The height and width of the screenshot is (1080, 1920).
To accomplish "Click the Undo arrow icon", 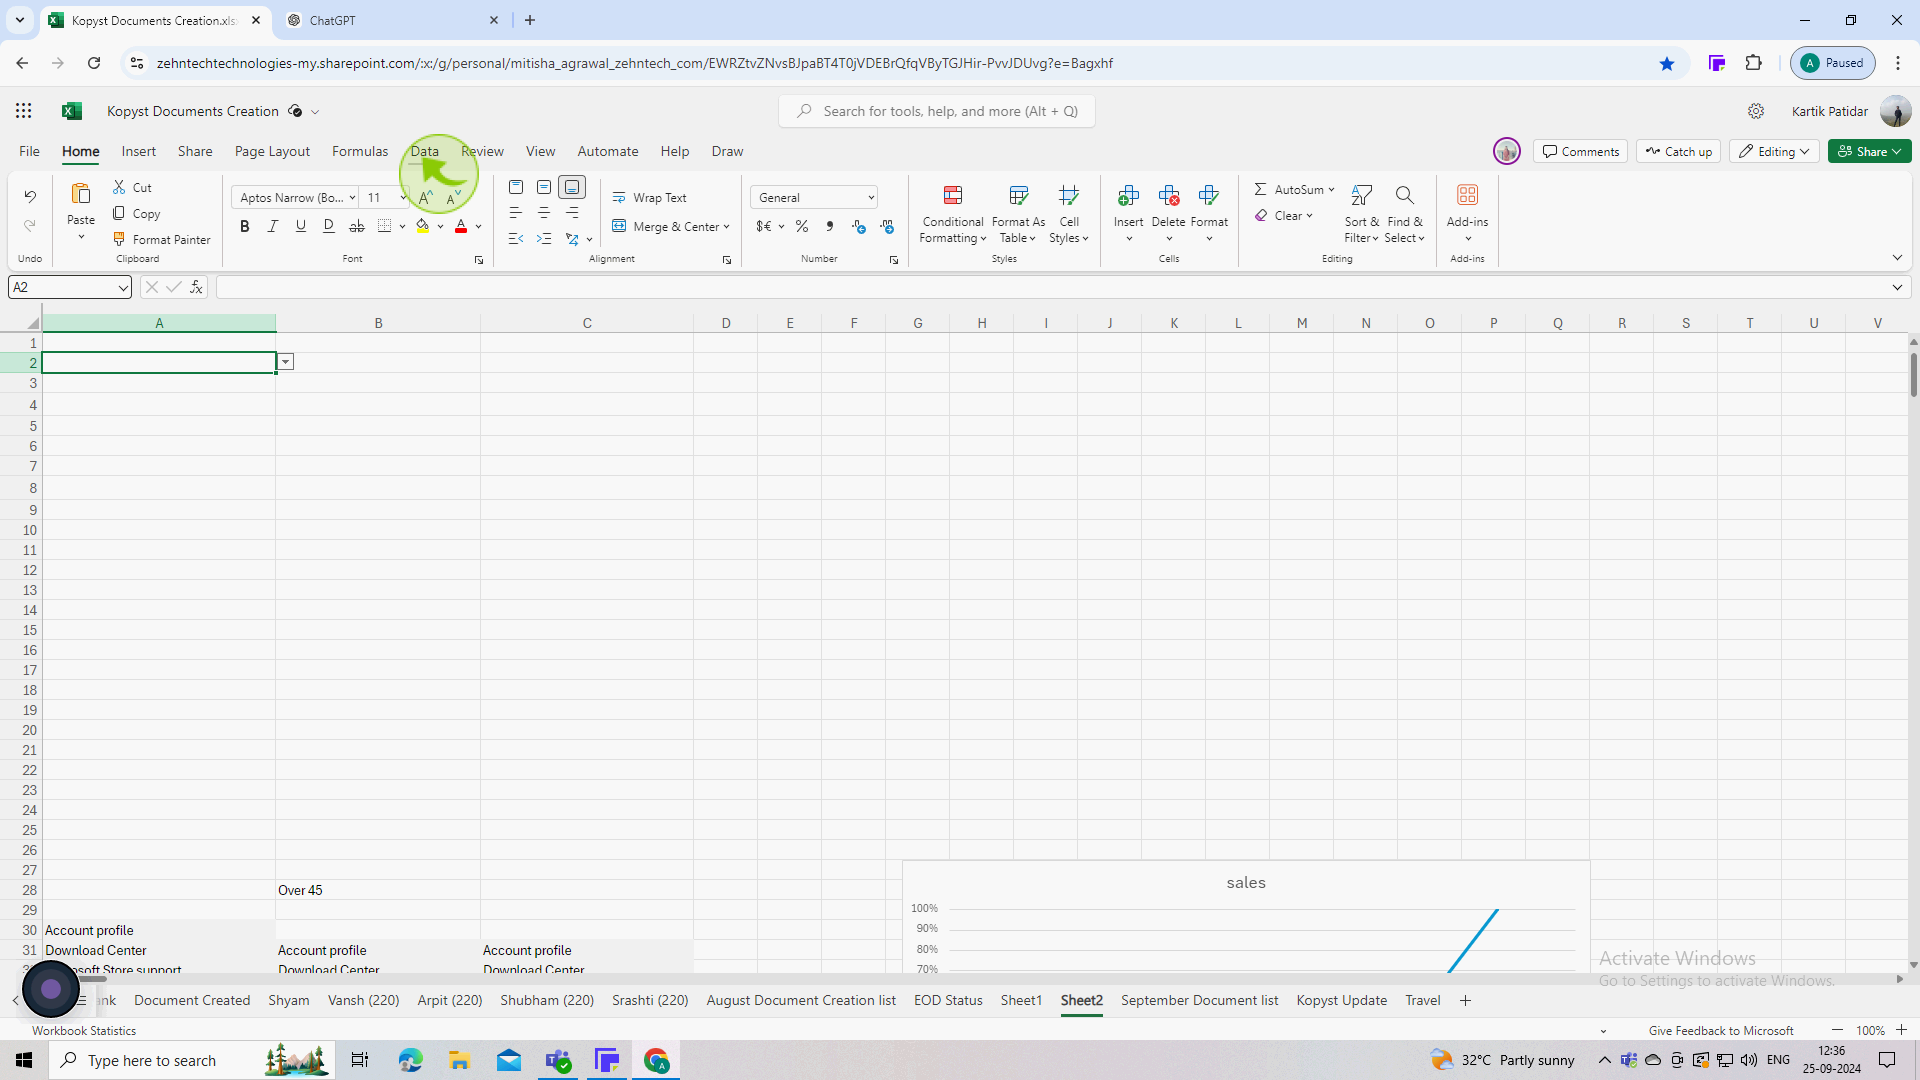I will (x=30, y=196).
